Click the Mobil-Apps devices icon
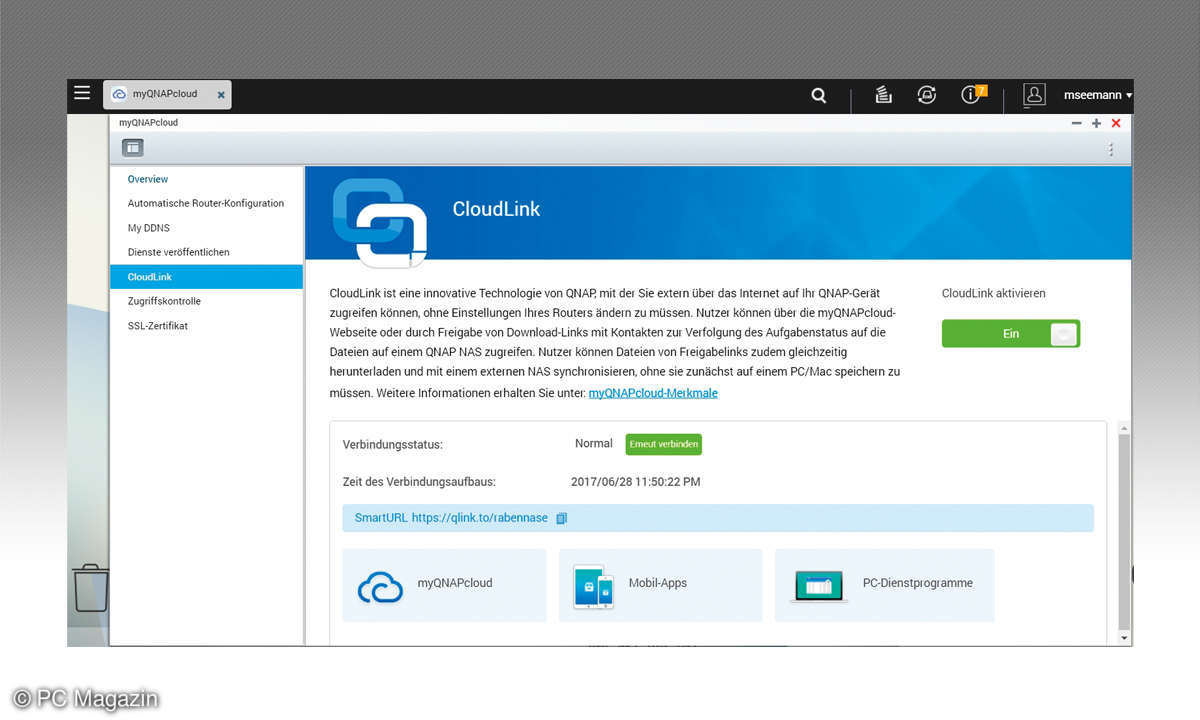Viewport: 1200px width, 720px height. (x=593, y=586)
